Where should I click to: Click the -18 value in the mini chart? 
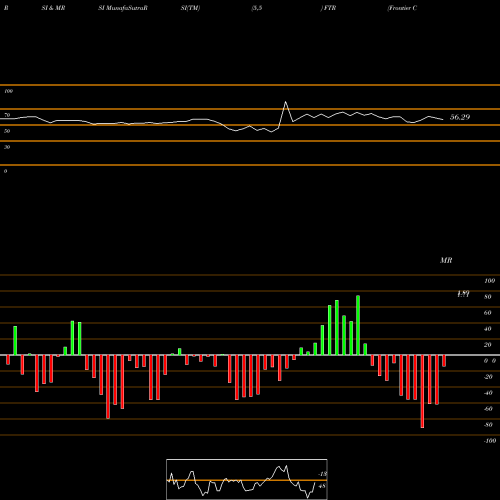tap(322, 474)
